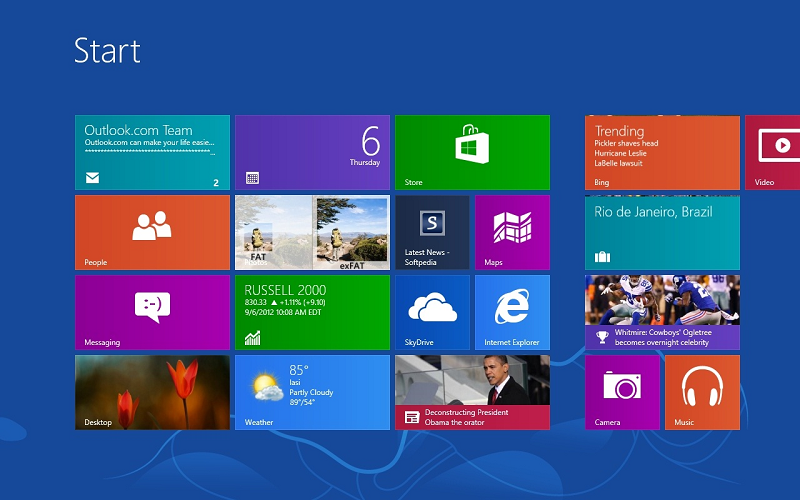The image size is (800, 500).
Task: Launch the Video tile
Action: (x=772, y=153)
